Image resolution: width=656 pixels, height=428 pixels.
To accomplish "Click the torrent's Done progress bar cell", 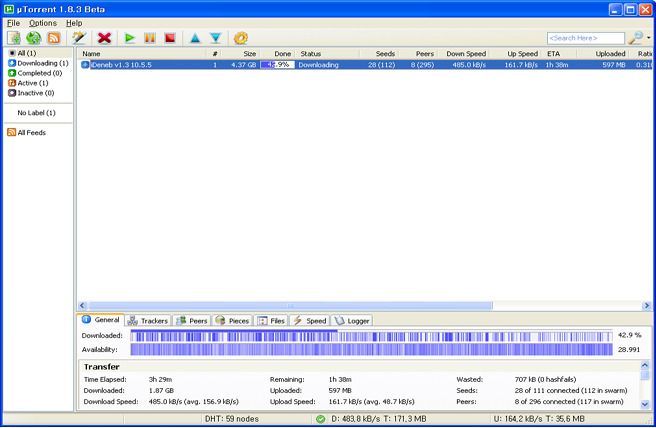I will pyautogui.click(x=277, y=65).
